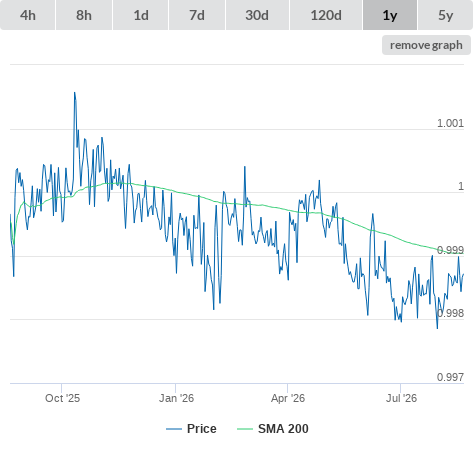
Task: Choose the 1d time range tab
Action: click(x=141, y=15)
